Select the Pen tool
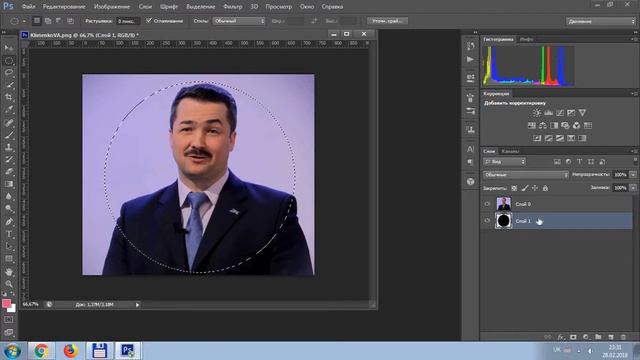The height and width of the screenshot is (360, 640). (x=9, y=222)
